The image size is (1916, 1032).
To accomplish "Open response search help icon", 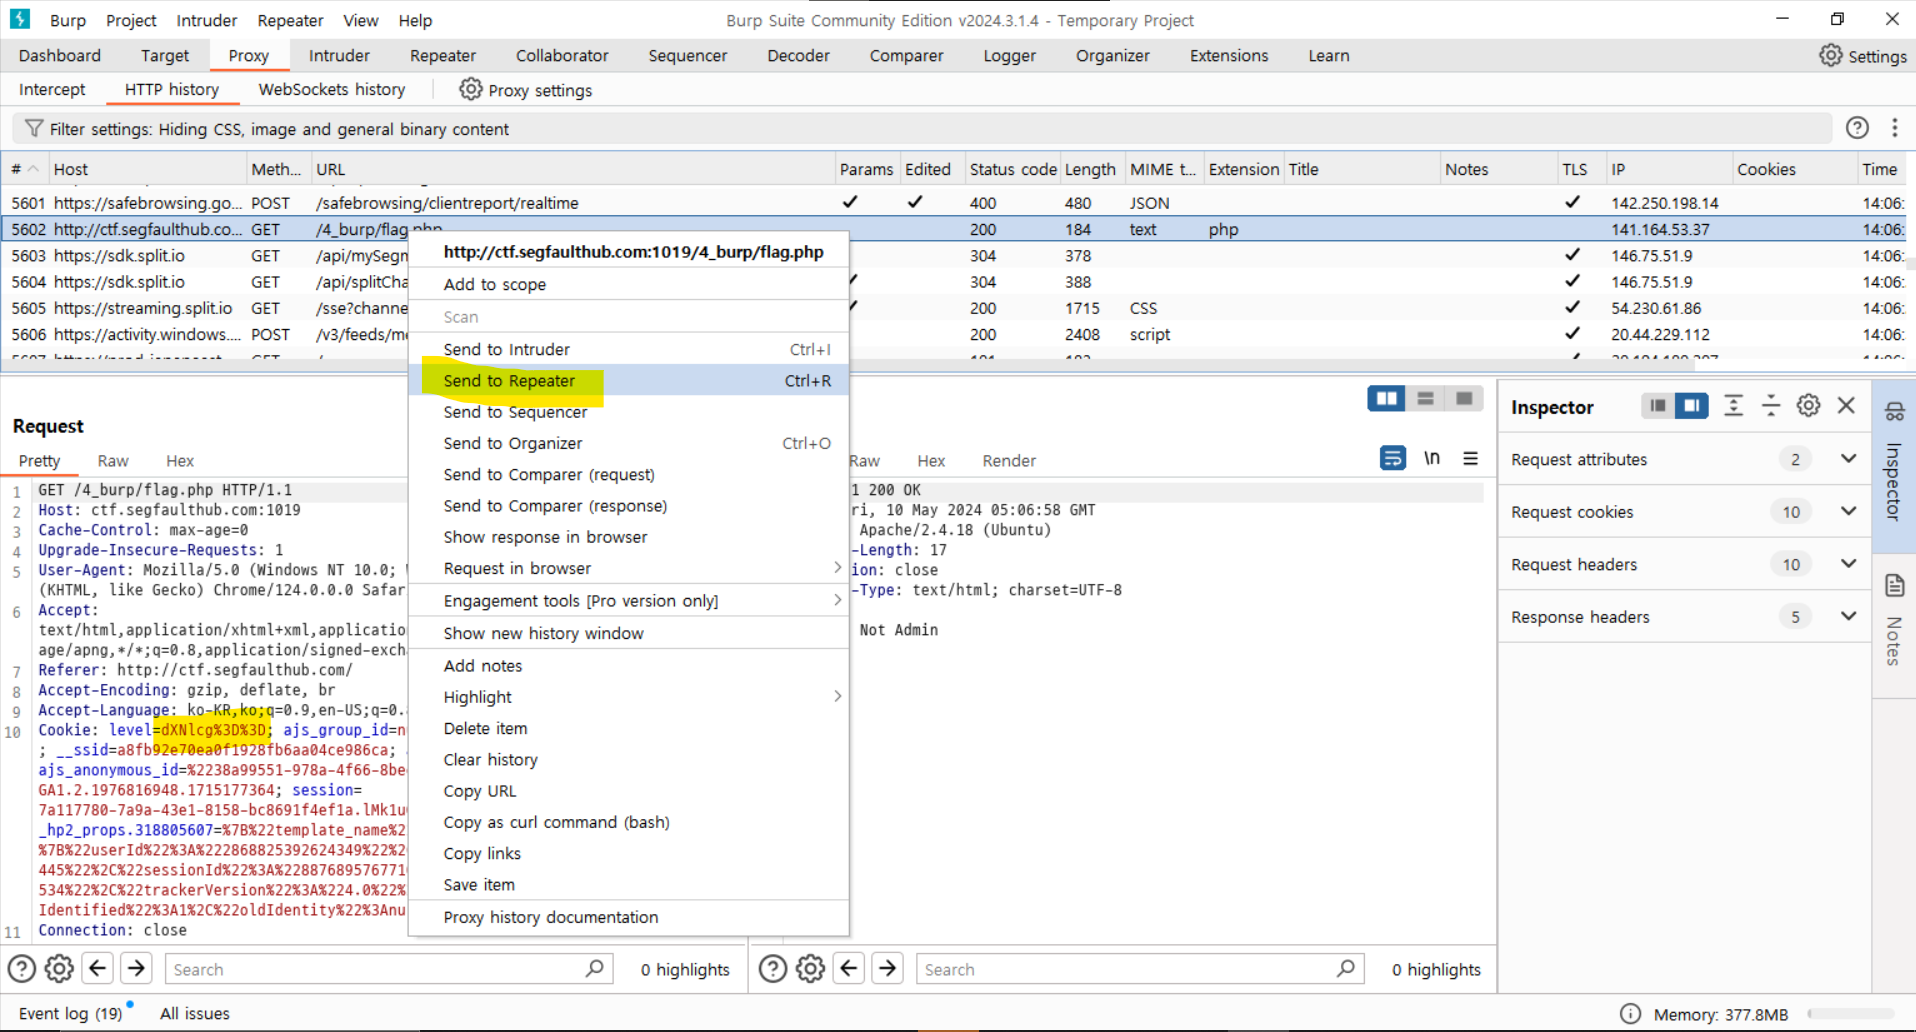I will point(772,968).
